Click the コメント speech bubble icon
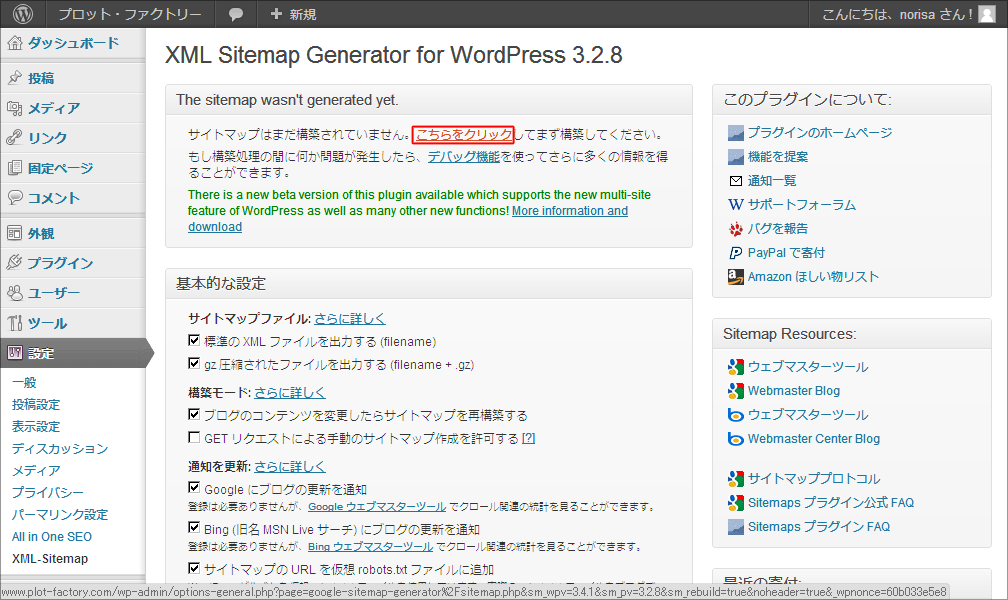The width and height of the screenshot is (1008, 600). [14, 197]
